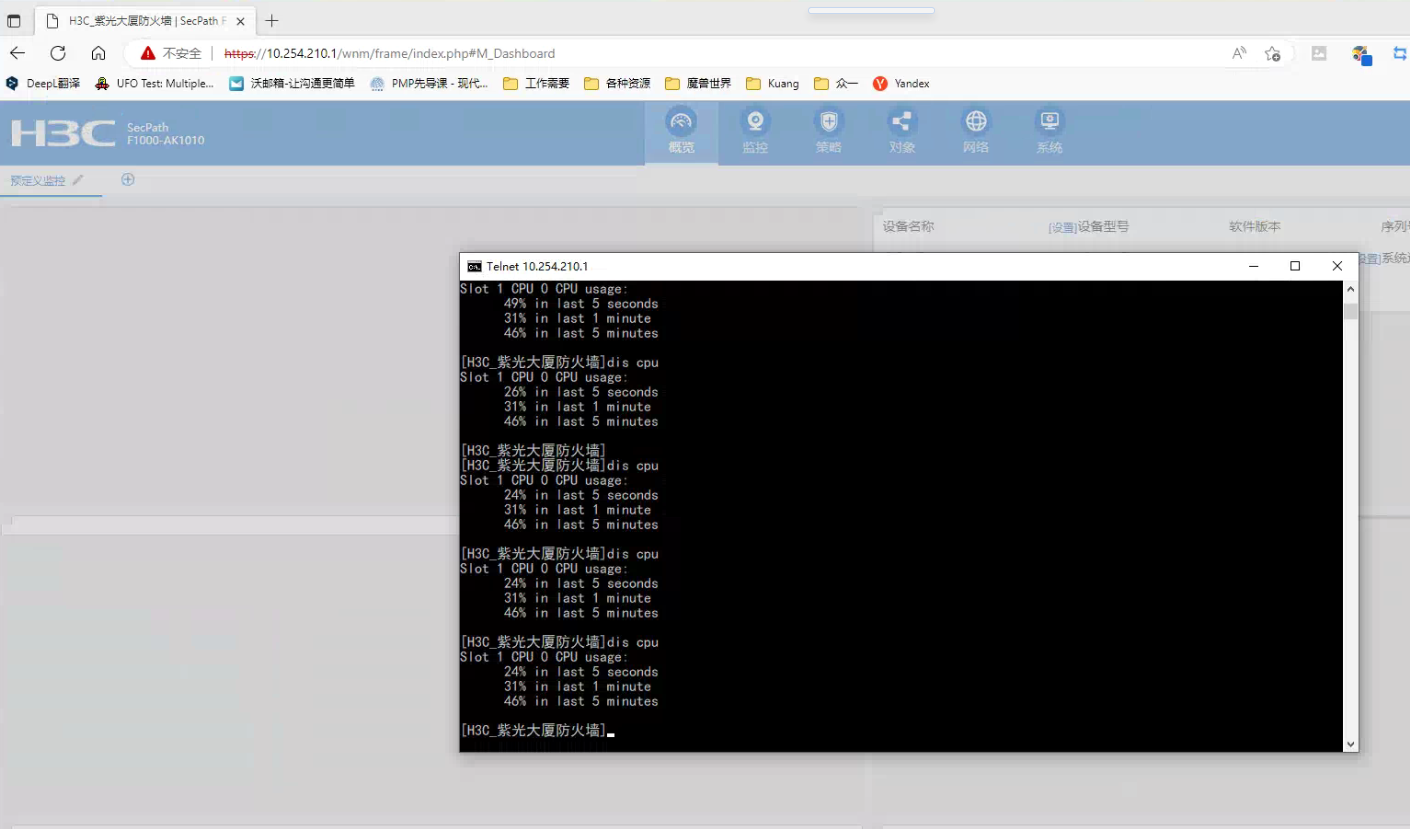Click the Telnet 10.254.210.1 title bar
This screenshot has height=829, width=1410.
coord(538,266)
